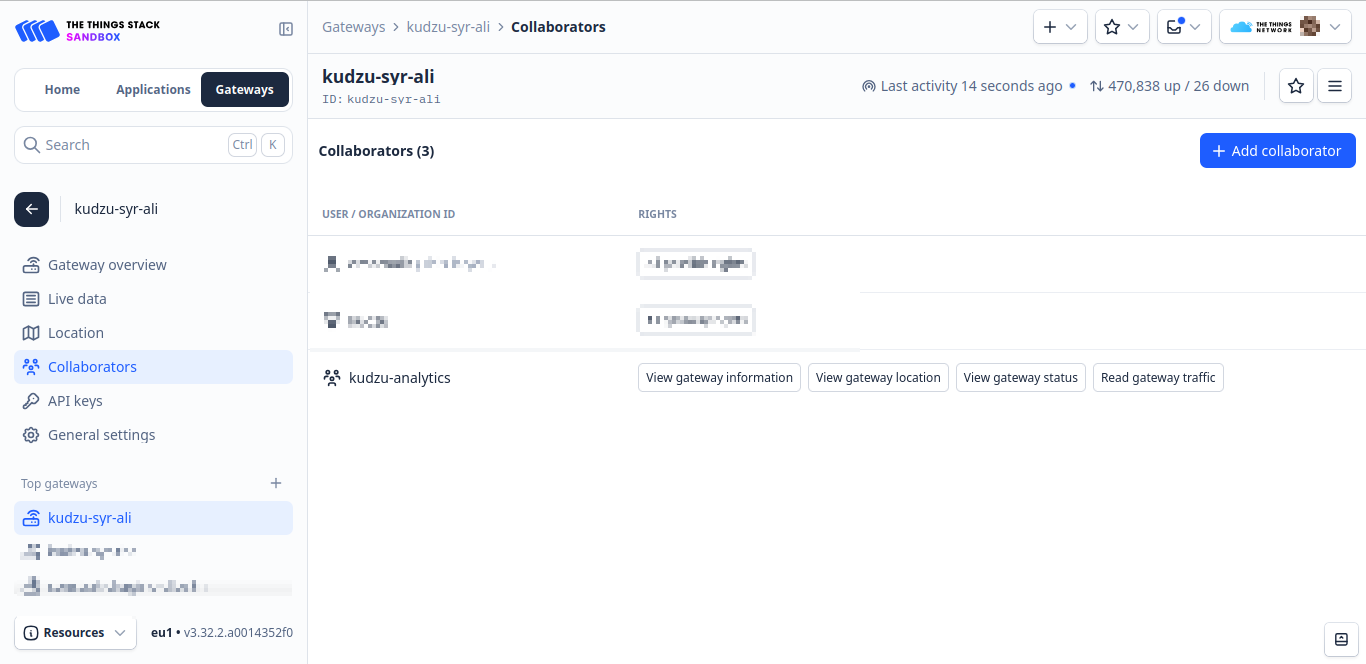The width and height of the screenshot is (1366, 664).
Task: Go to Location page
Action: (x=153, y=333)
